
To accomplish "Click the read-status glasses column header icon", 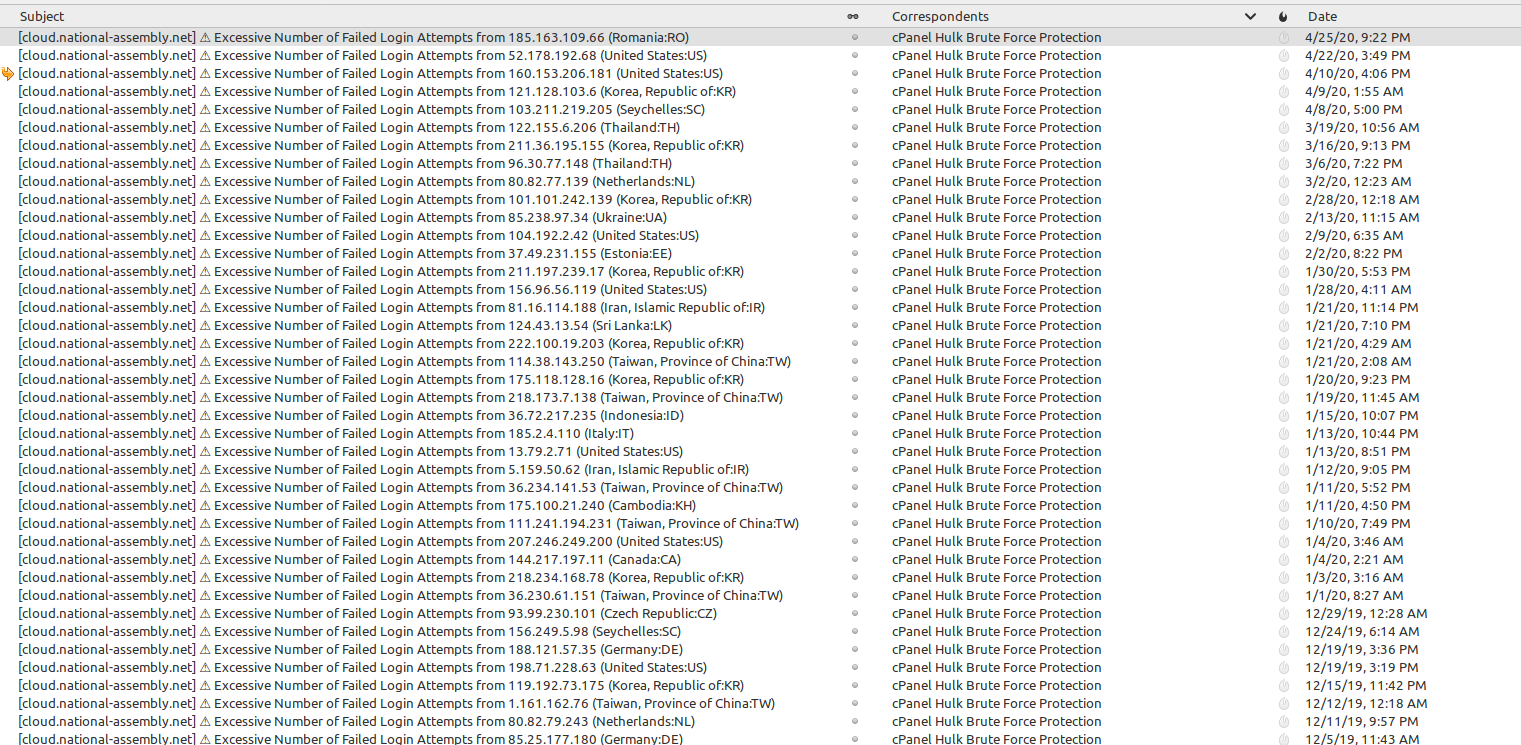I will click(852, 16).
